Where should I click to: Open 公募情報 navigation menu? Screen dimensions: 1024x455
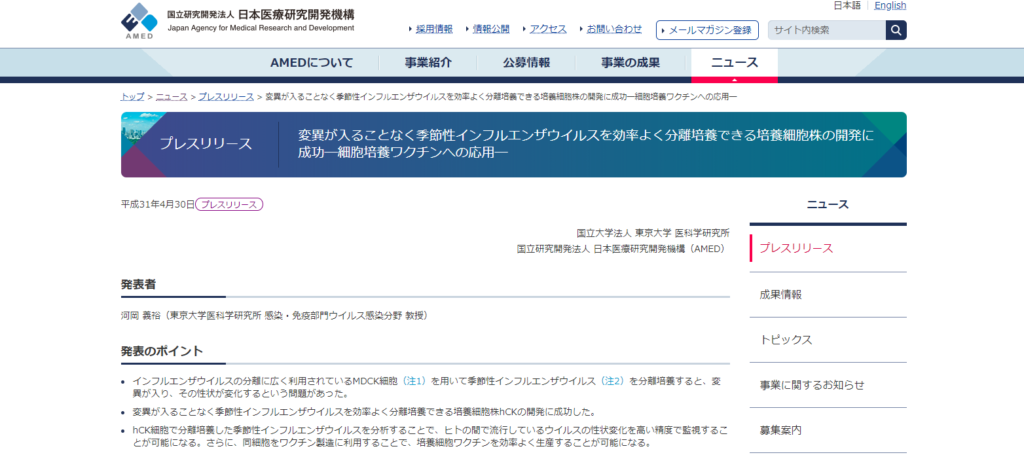coord(526,63)
